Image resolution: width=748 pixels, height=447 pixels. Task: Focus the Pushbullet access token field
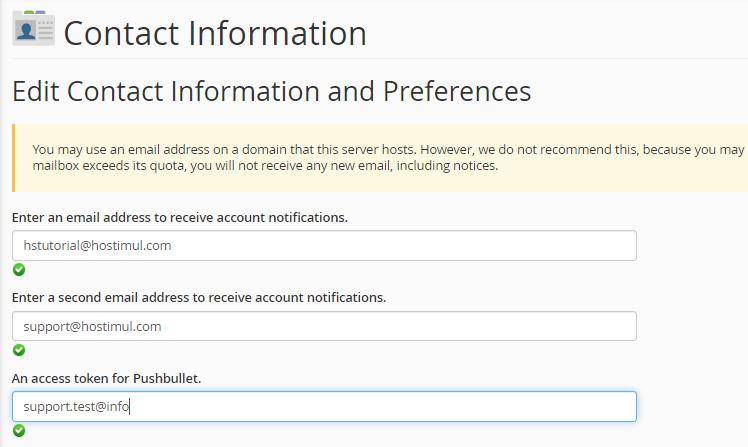(x=324, y=406)
